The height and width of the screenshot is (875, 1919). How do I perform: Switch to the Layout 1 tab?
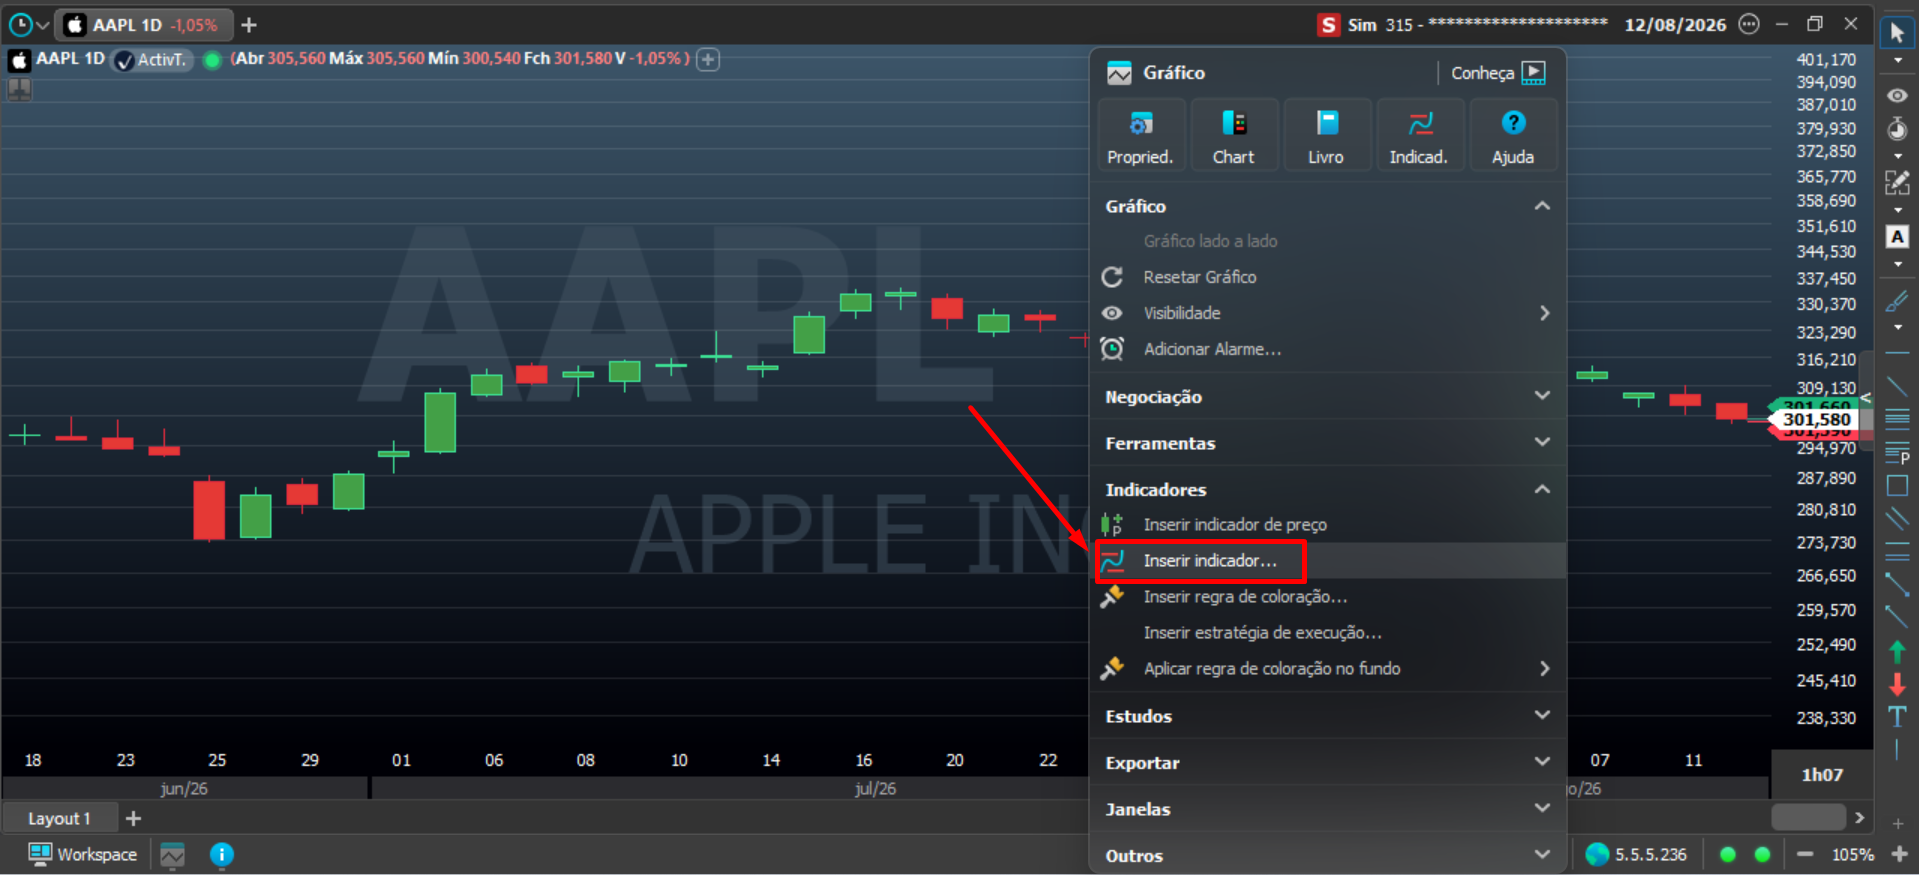59,819
